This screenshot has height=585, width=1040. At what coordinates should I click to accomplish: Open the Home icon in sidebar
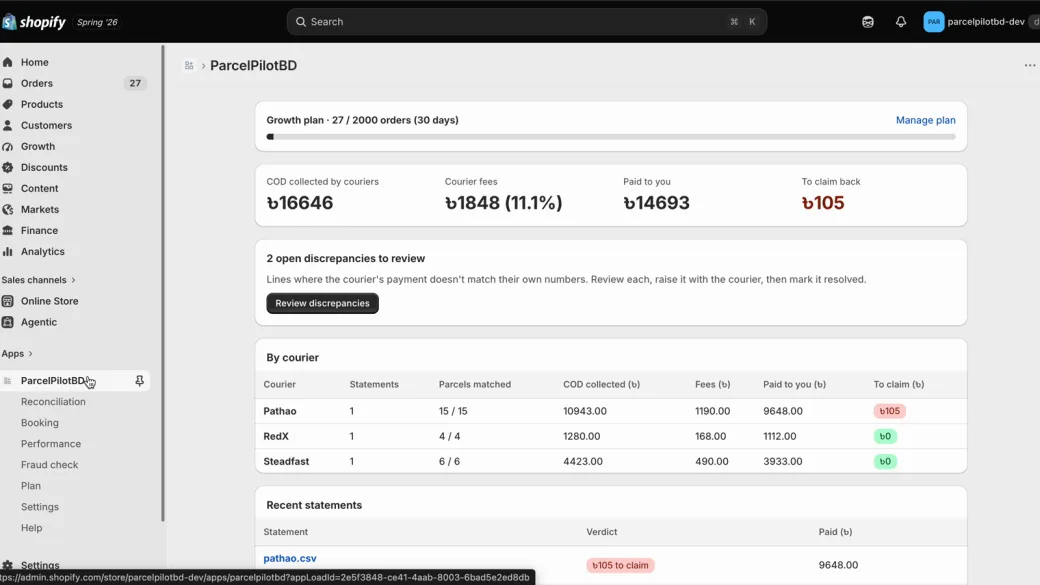pos(8,62)
